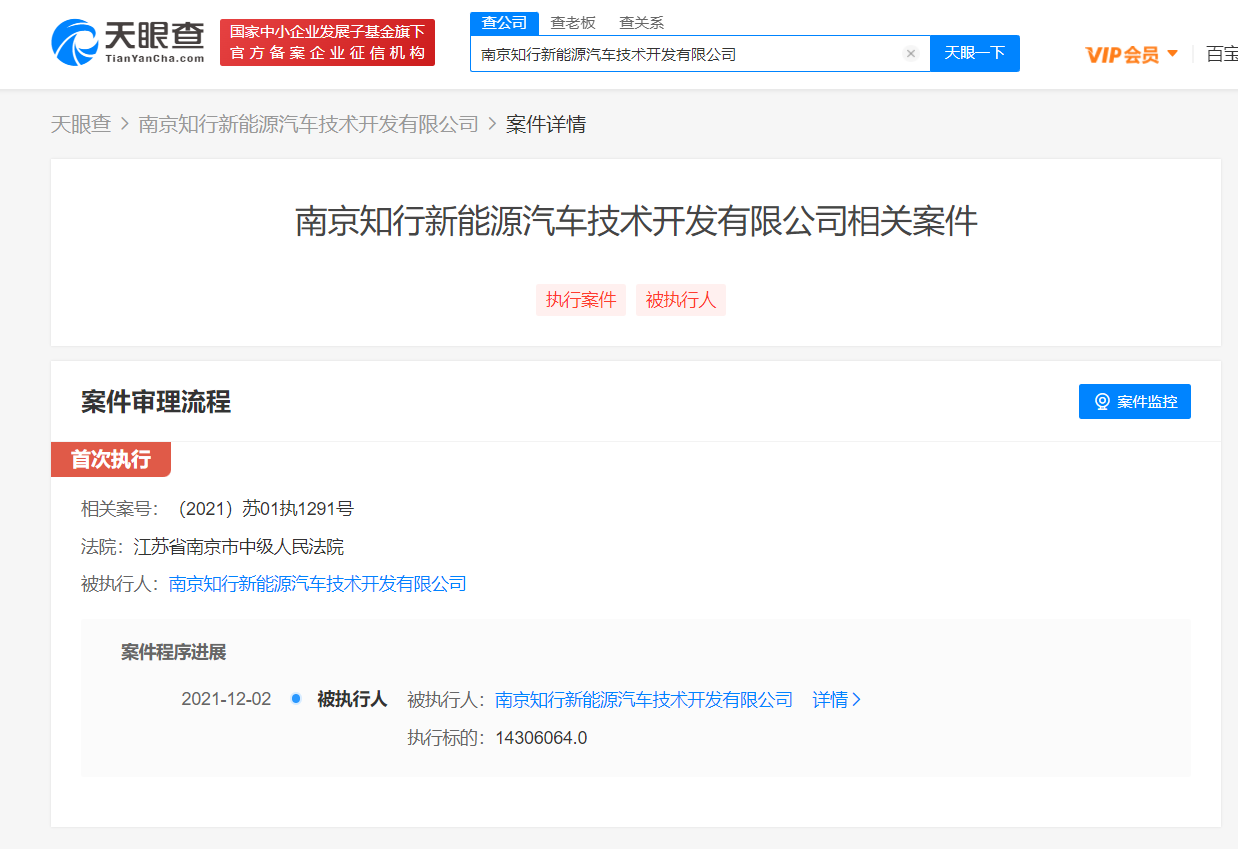The height and width of the screenshot is (849, 1238).
Task: Click the 首次执行 label
Action: tap(111, 460)
